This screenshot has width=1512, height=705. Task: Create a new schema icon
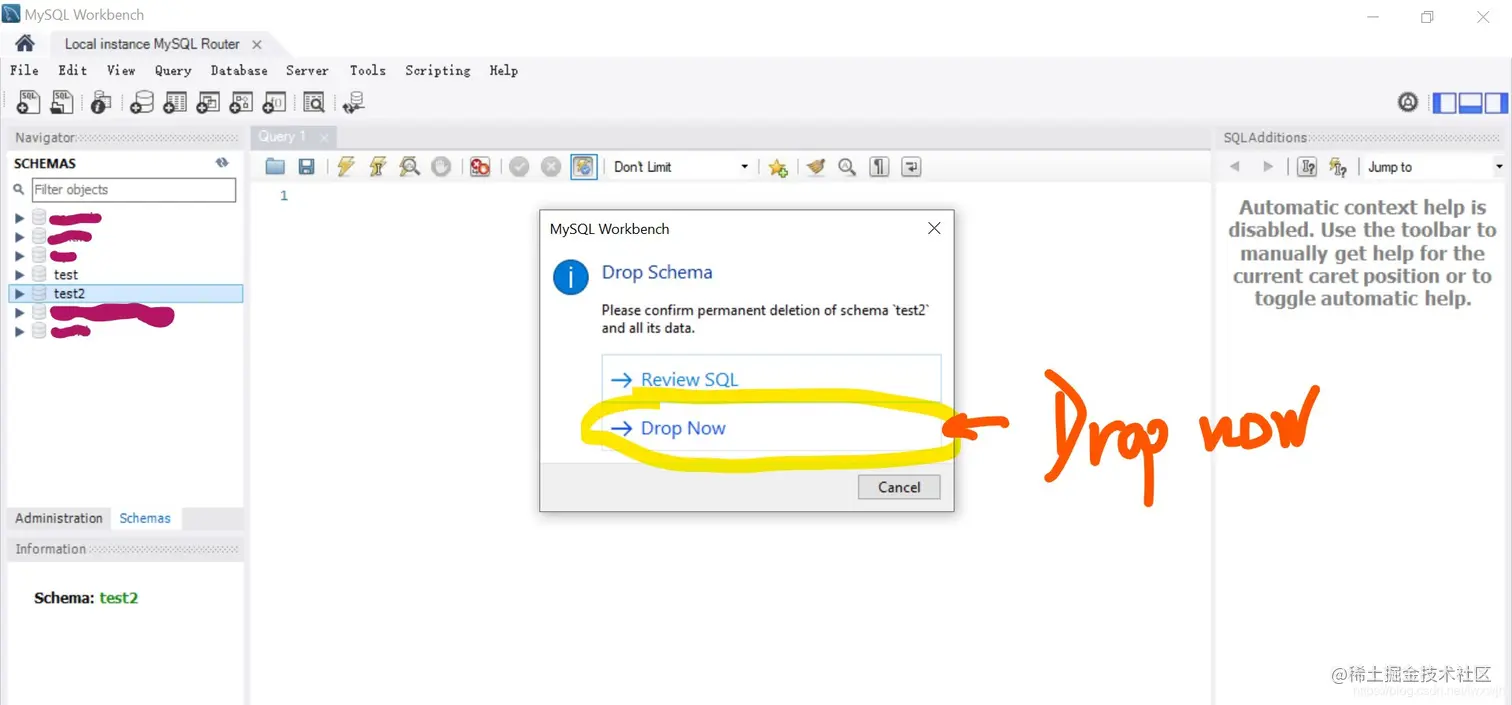142,102
